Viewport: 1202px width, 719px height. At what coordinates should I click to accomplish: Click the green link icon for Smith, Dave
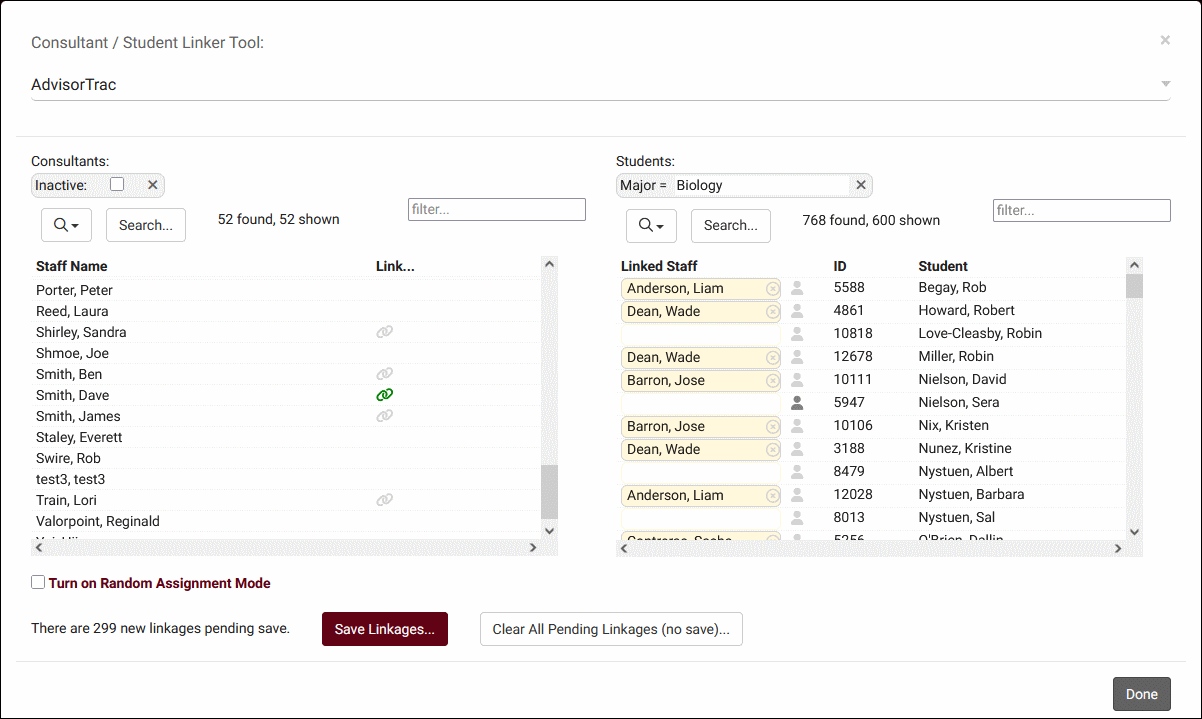point(384,395)
